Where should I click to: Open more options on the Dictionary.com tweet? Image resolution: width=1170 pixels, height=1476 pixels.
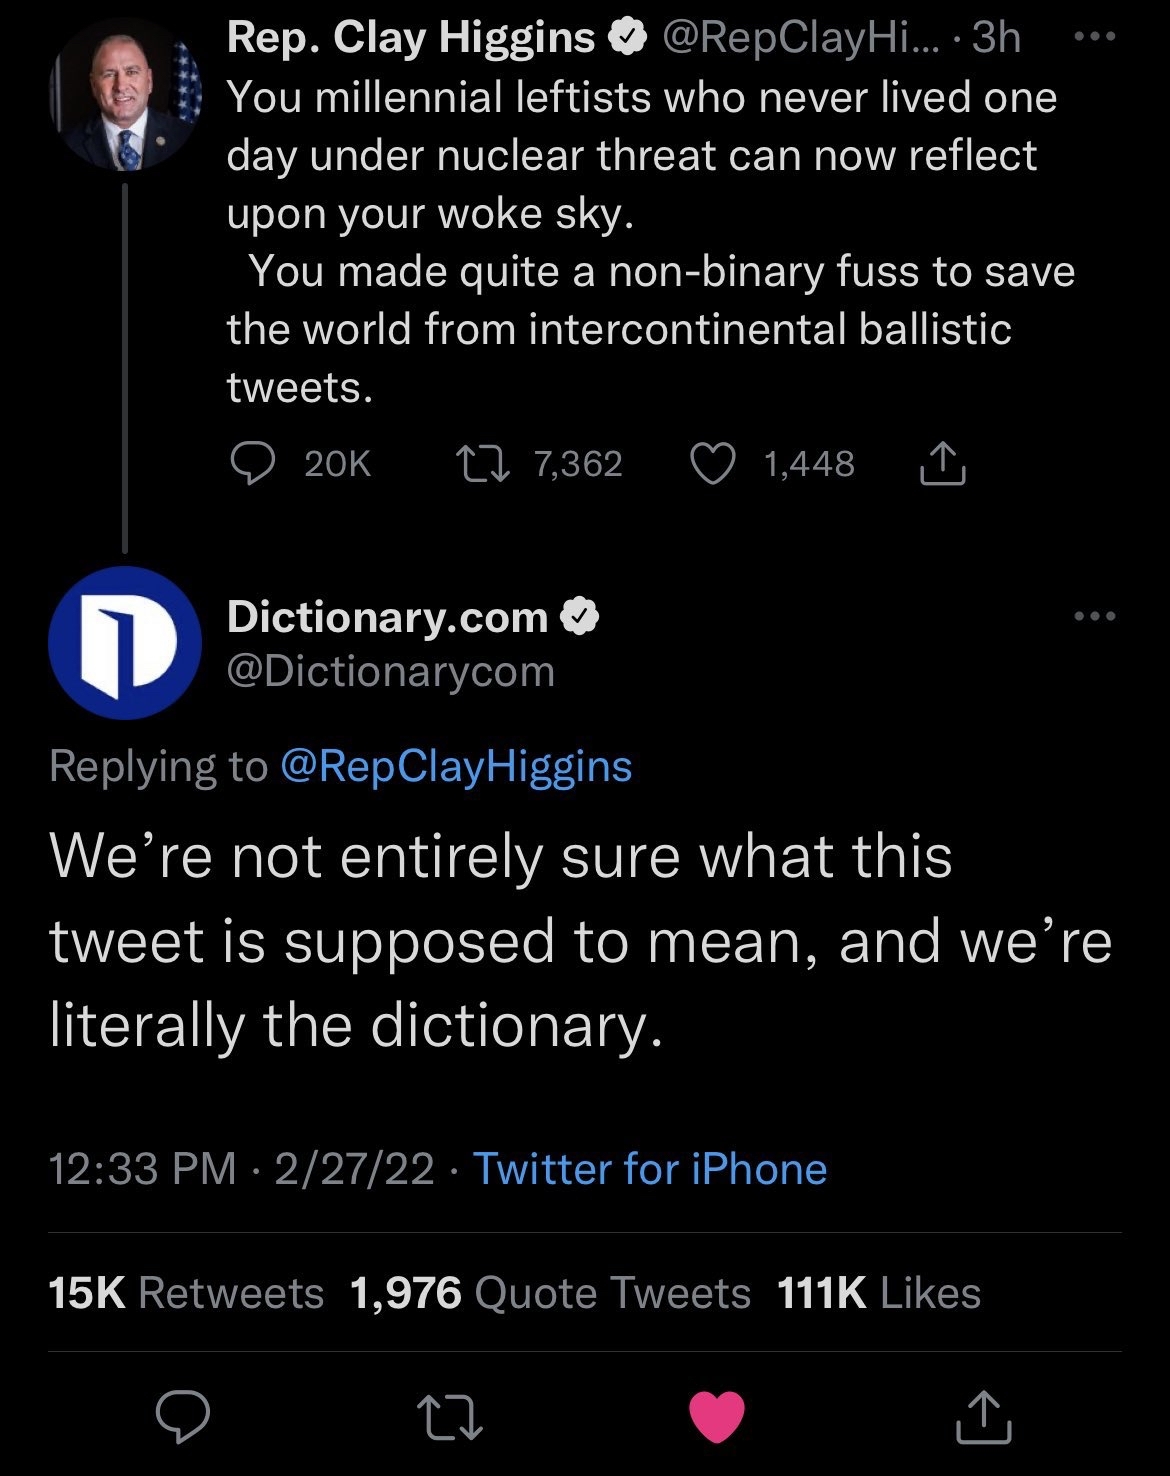point(1094,617)
